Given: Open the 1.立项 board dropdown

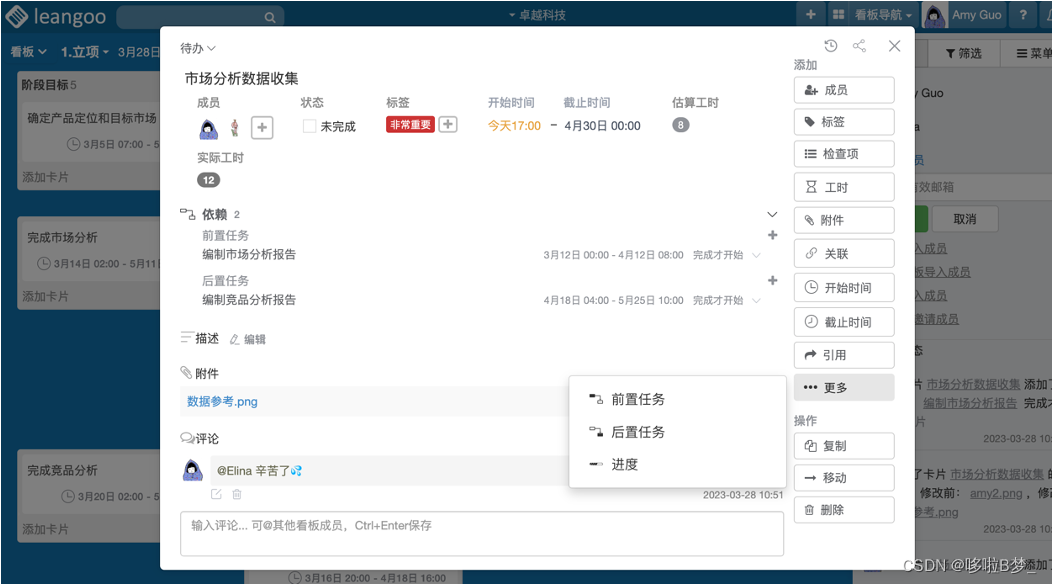Looking at the screenshot, I should [85, 52].
